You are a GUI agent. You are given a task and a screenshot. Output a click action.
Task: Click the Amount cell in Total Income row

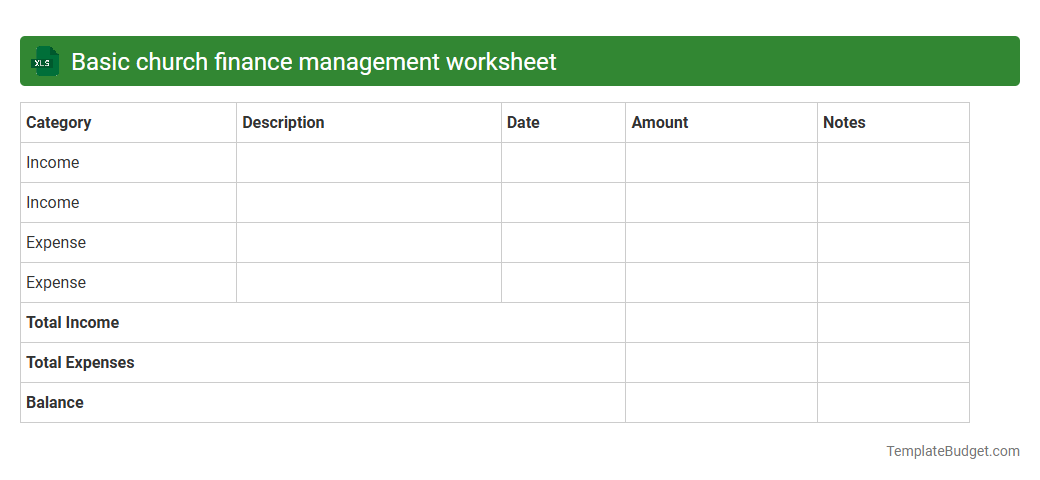coord(721,323)
